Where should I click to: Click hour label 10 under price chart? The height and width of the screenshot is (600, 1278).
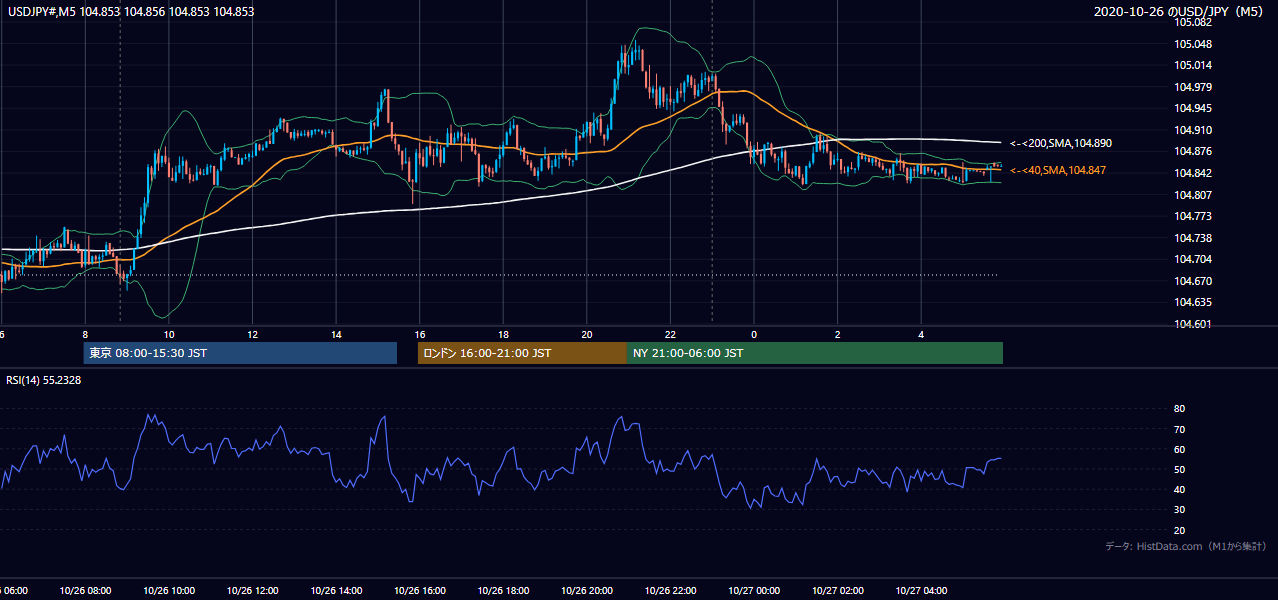pyautogui.click(x=169, y=335)
